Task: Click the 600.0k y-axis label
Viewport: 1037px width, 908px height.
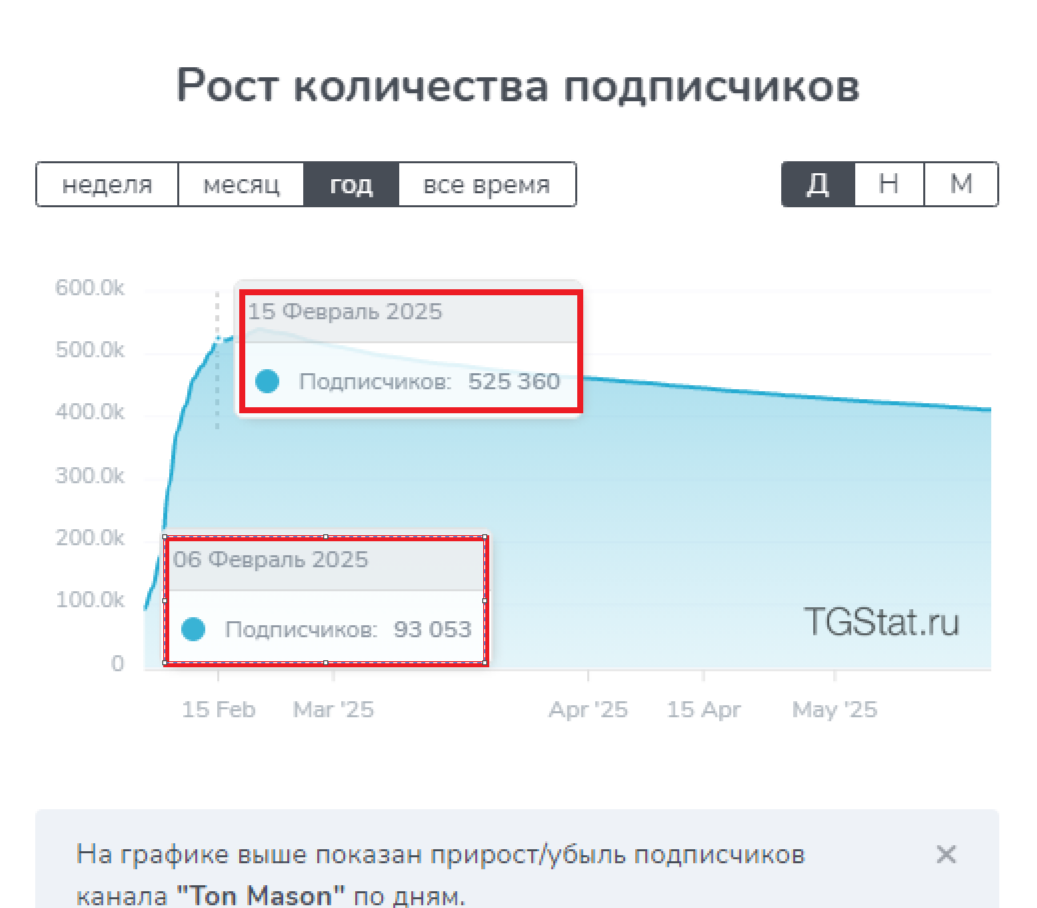Action: 89,288
